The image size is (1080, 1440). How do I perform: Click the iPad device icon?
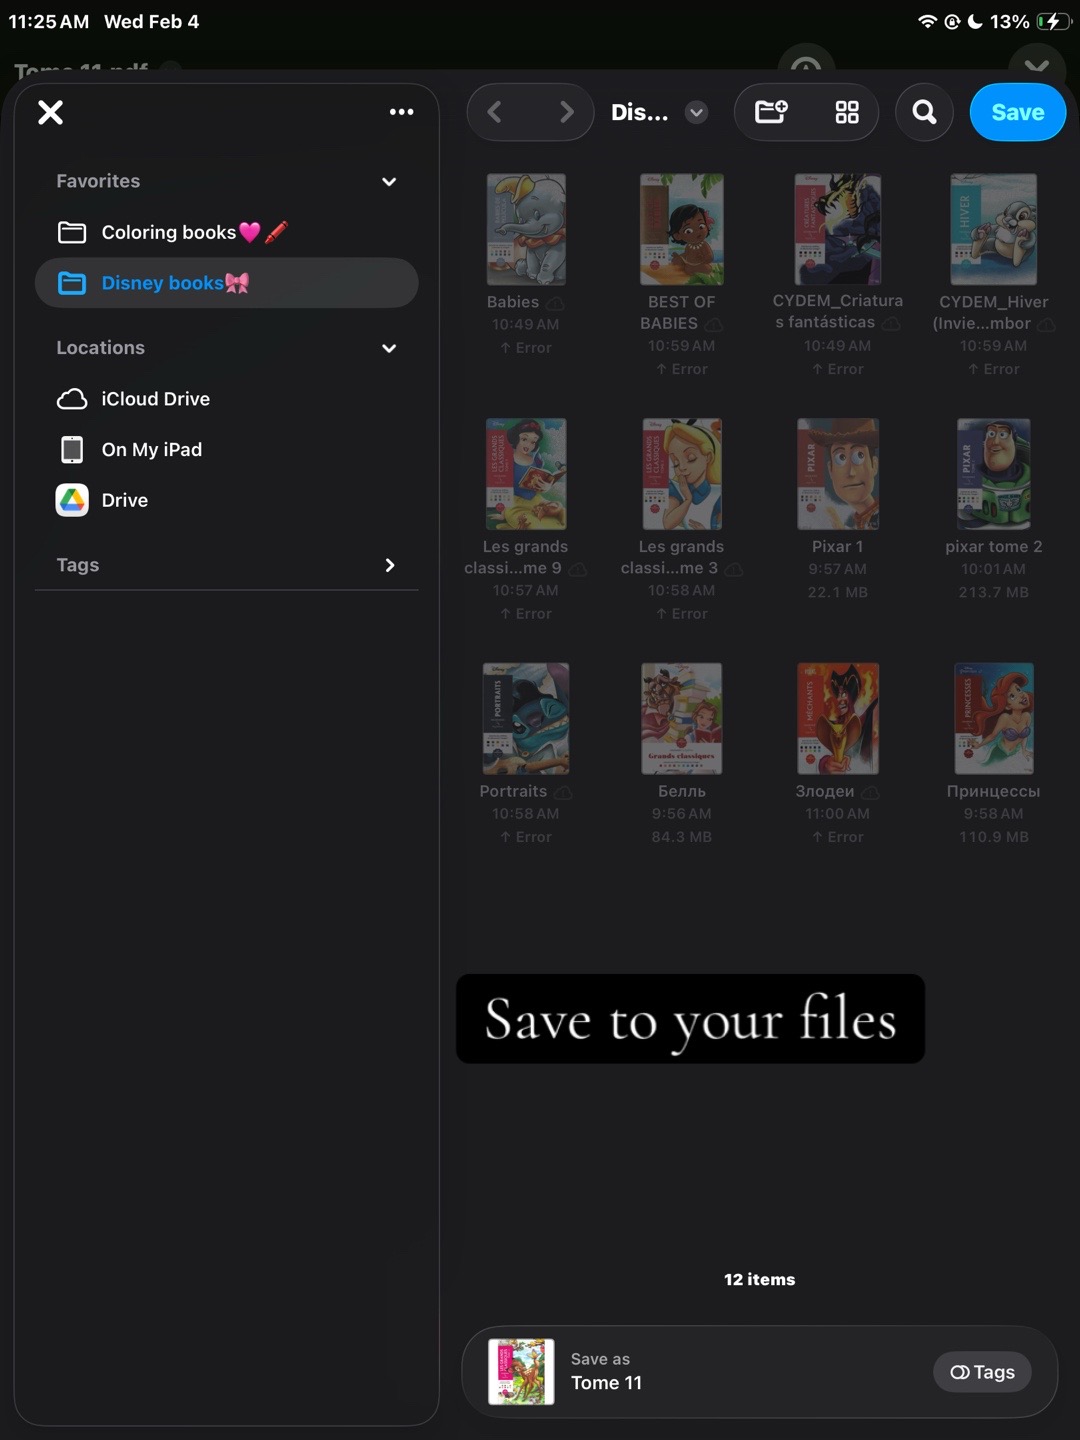72,450
